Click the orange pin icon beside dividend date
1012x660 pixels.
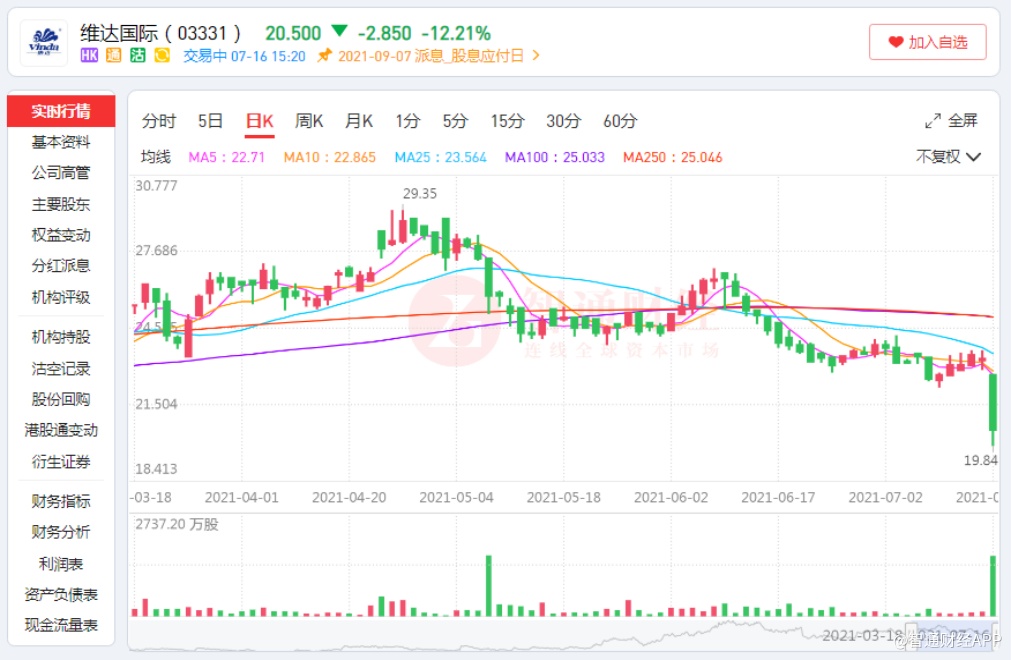[x=324, y=56]
